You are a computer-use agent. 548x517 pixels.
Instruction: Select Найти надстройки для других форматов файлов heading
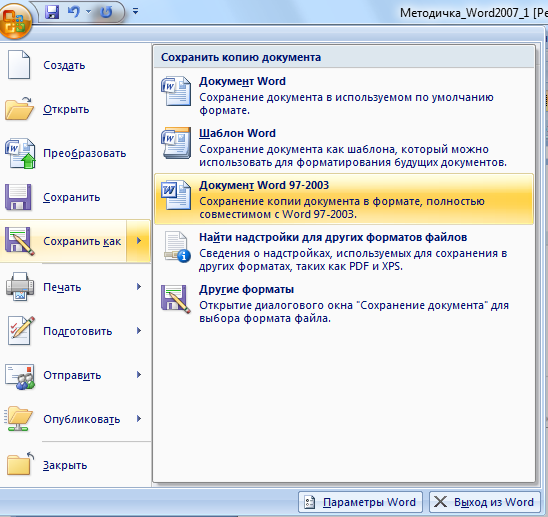point(333,237)
